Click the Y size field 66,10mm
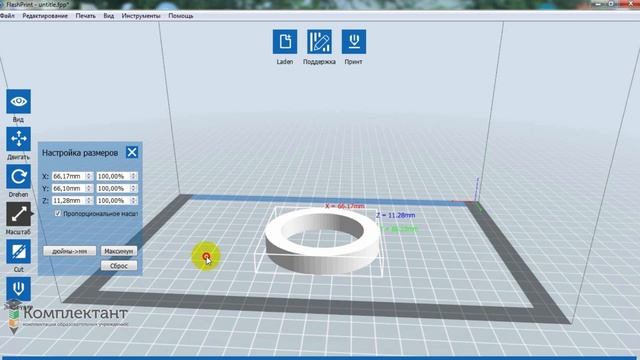640x360 pixels. [x=69, y=189]
